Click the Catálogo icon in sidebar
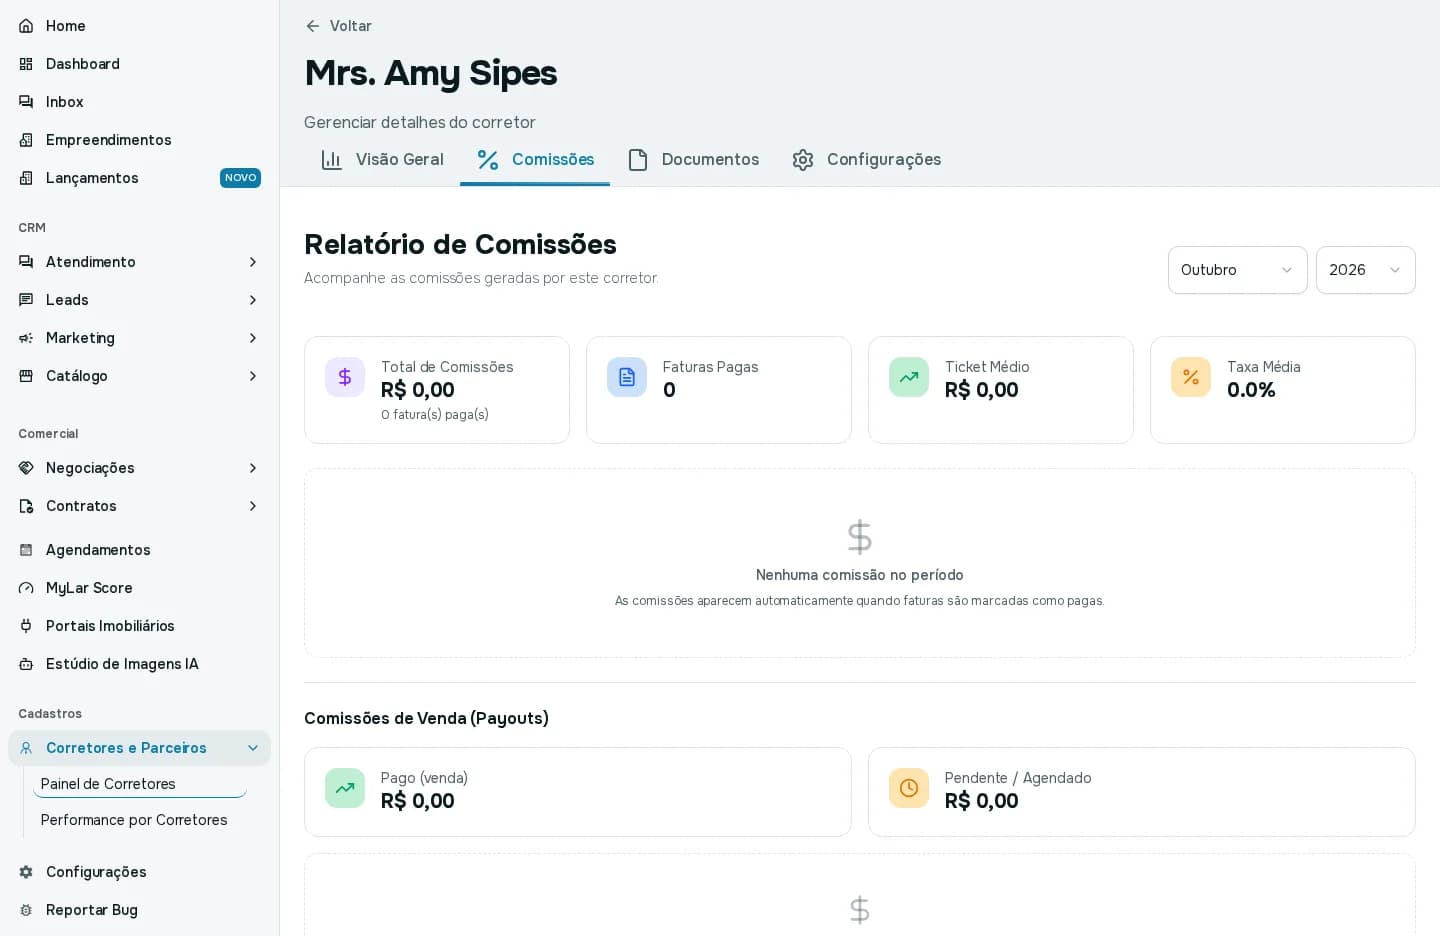Image resolution: width=1440 pixels, height=936 pixels. [26, 376]
